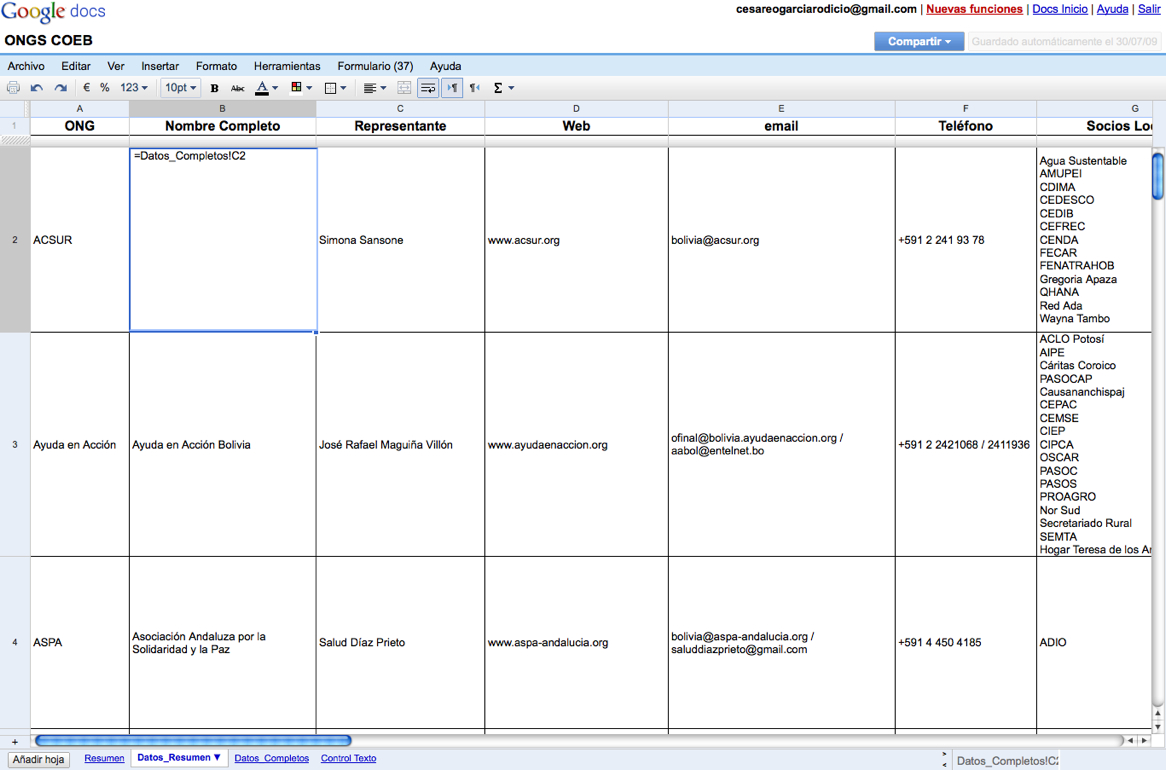Apply percent number format
Screen dimensions: 1166x770
point(105,88)
